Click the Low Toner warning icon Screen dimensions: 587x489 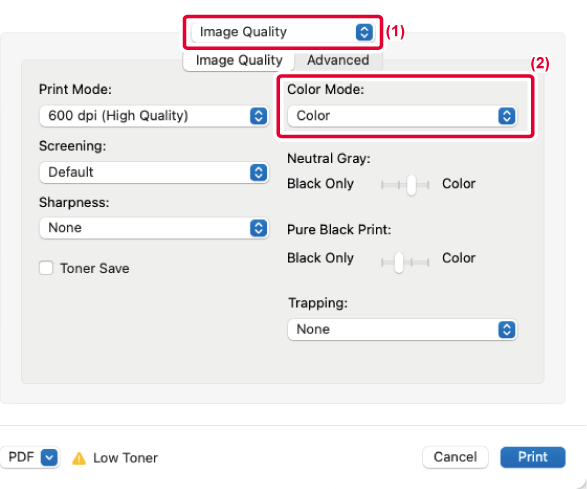coord(79,458)
